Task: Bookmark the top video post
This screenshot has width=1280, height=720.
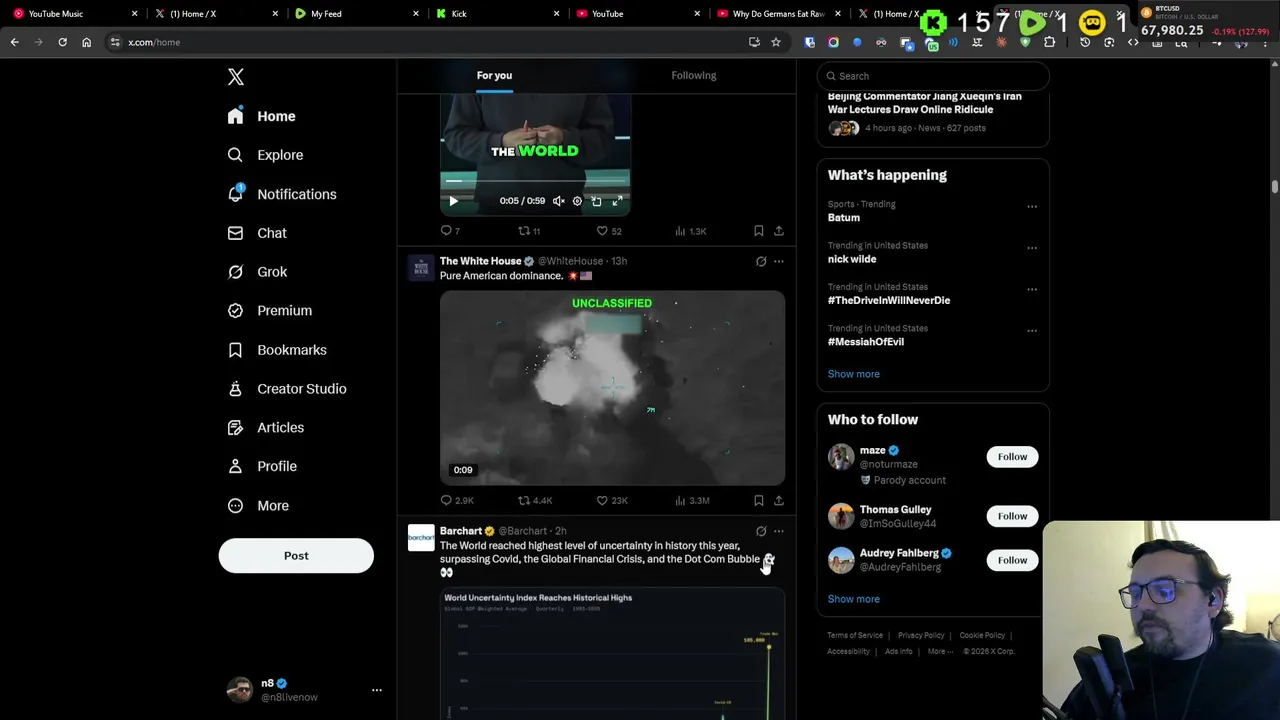Action: [759, 231]
